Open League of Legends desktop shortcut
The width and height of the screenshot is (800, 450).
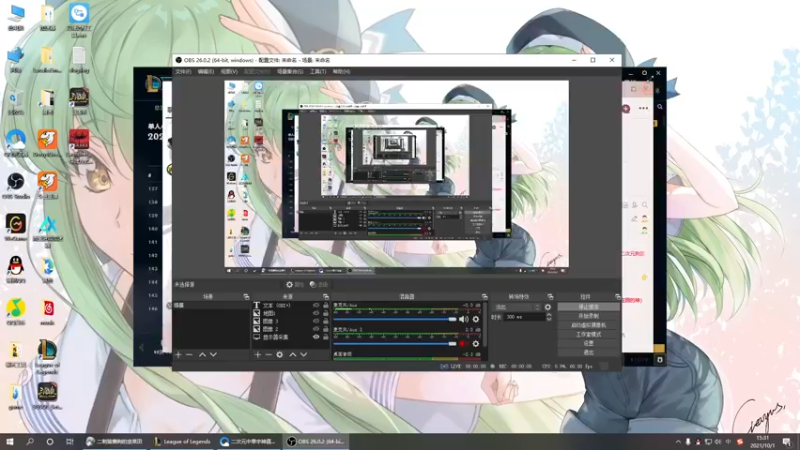point(47,357)
